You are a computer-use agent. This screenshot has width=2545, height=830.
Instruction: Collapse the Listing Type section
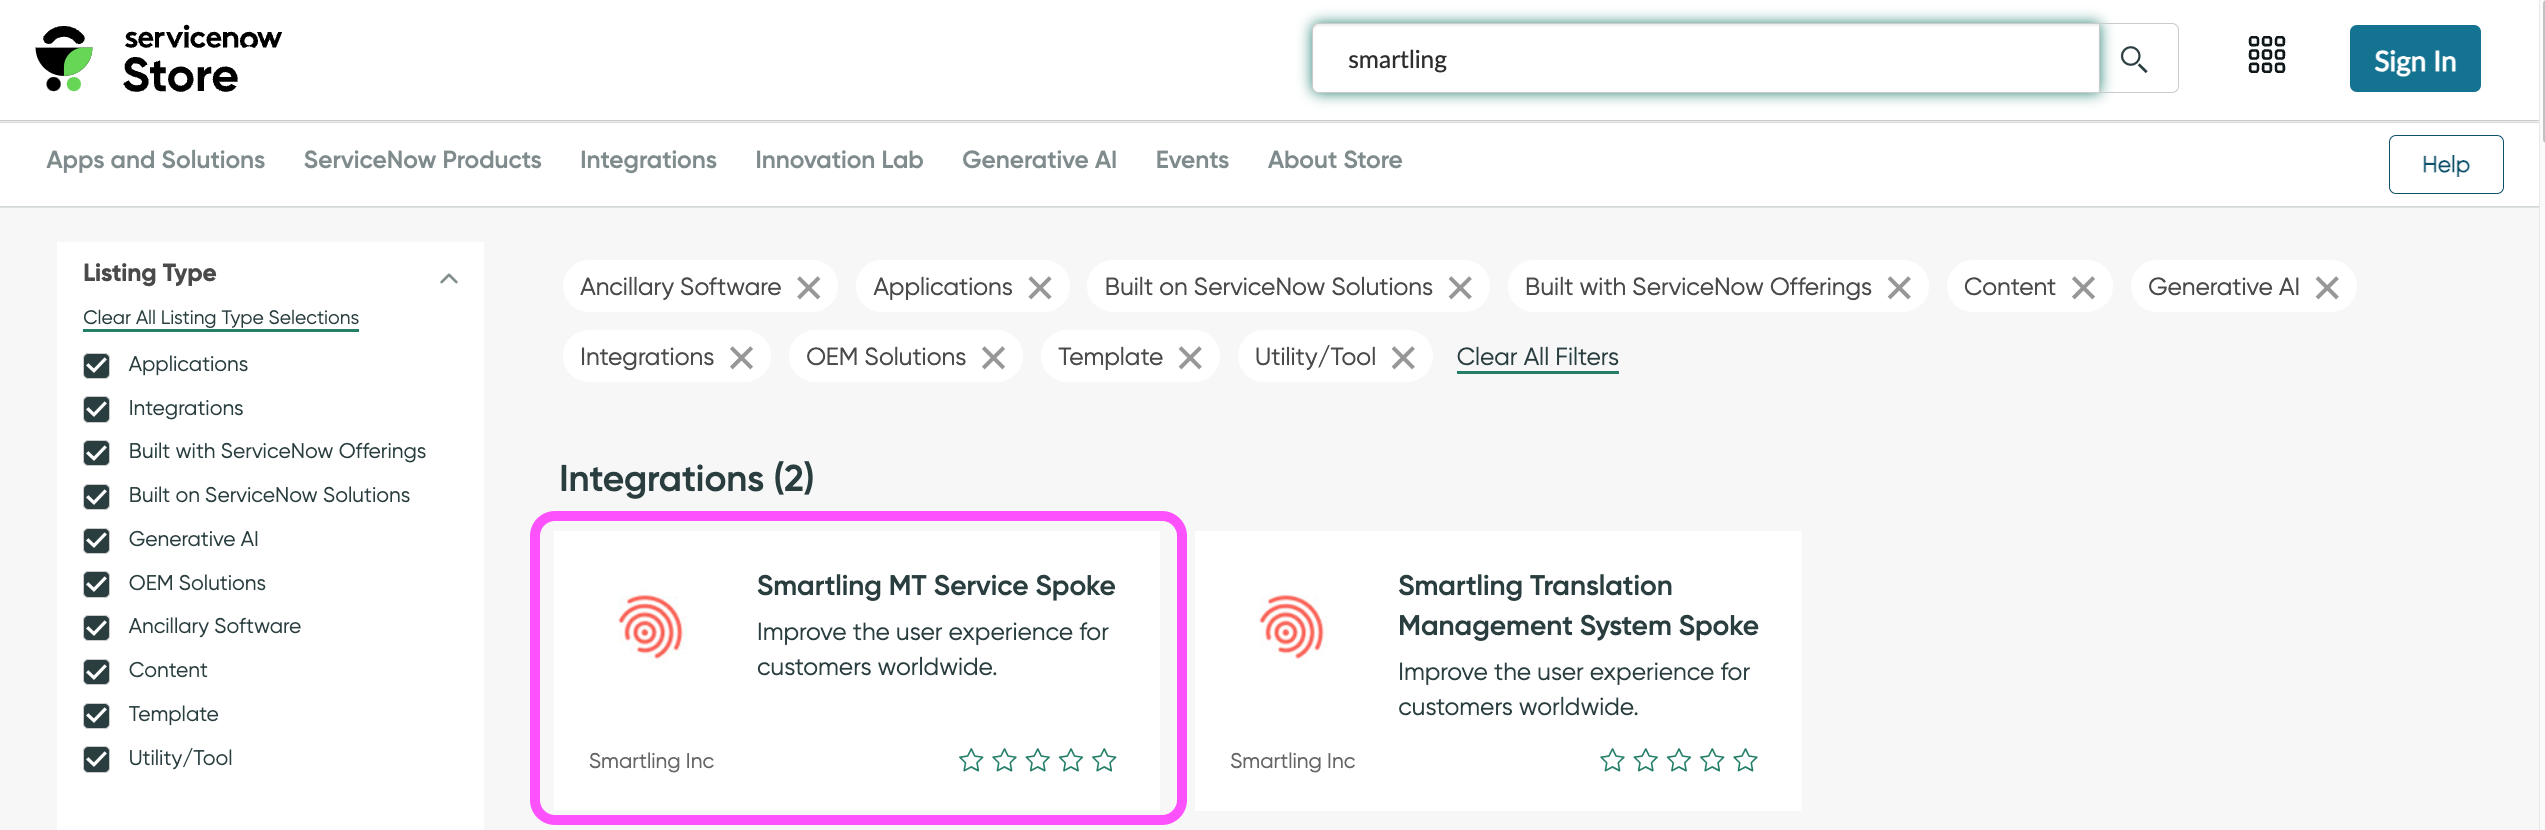449,279
